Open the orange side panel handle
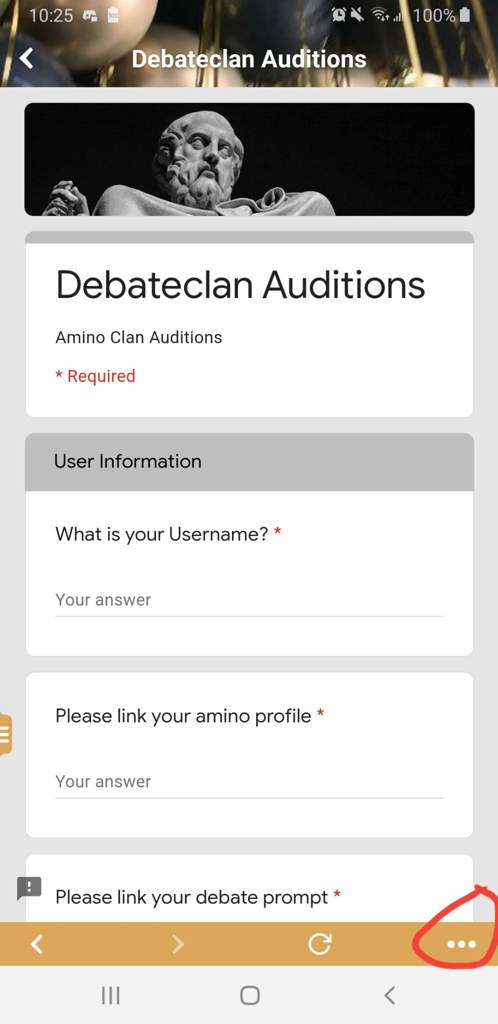The width and height of the screenshot is (498, 1024). click(5, 735)
